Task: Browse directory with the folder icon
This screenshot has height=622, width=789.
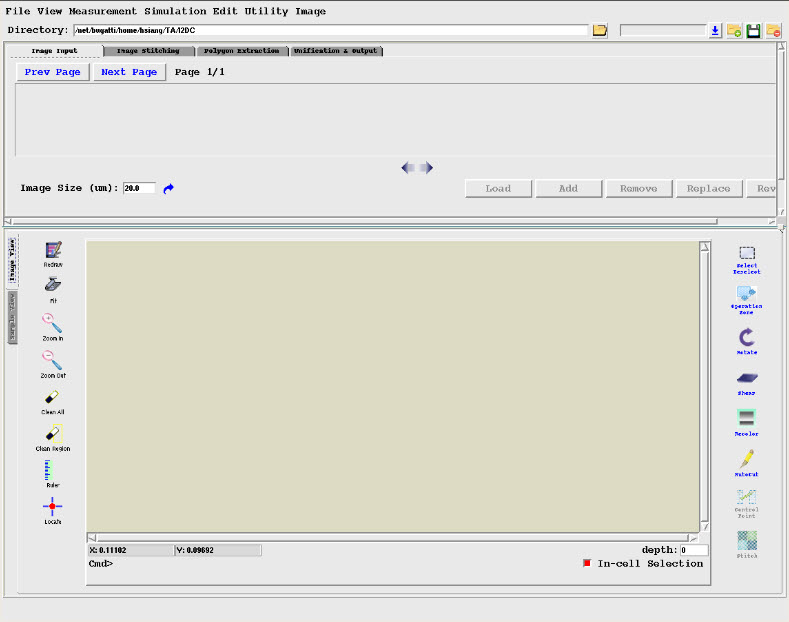Action: (x=600, y=31)
